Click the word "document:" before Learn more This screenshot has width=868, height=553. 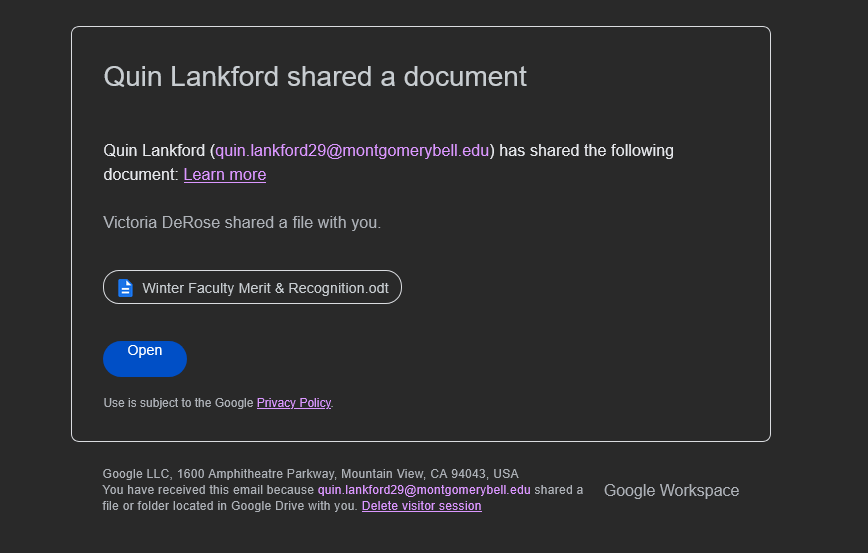[x=141, y=175]
